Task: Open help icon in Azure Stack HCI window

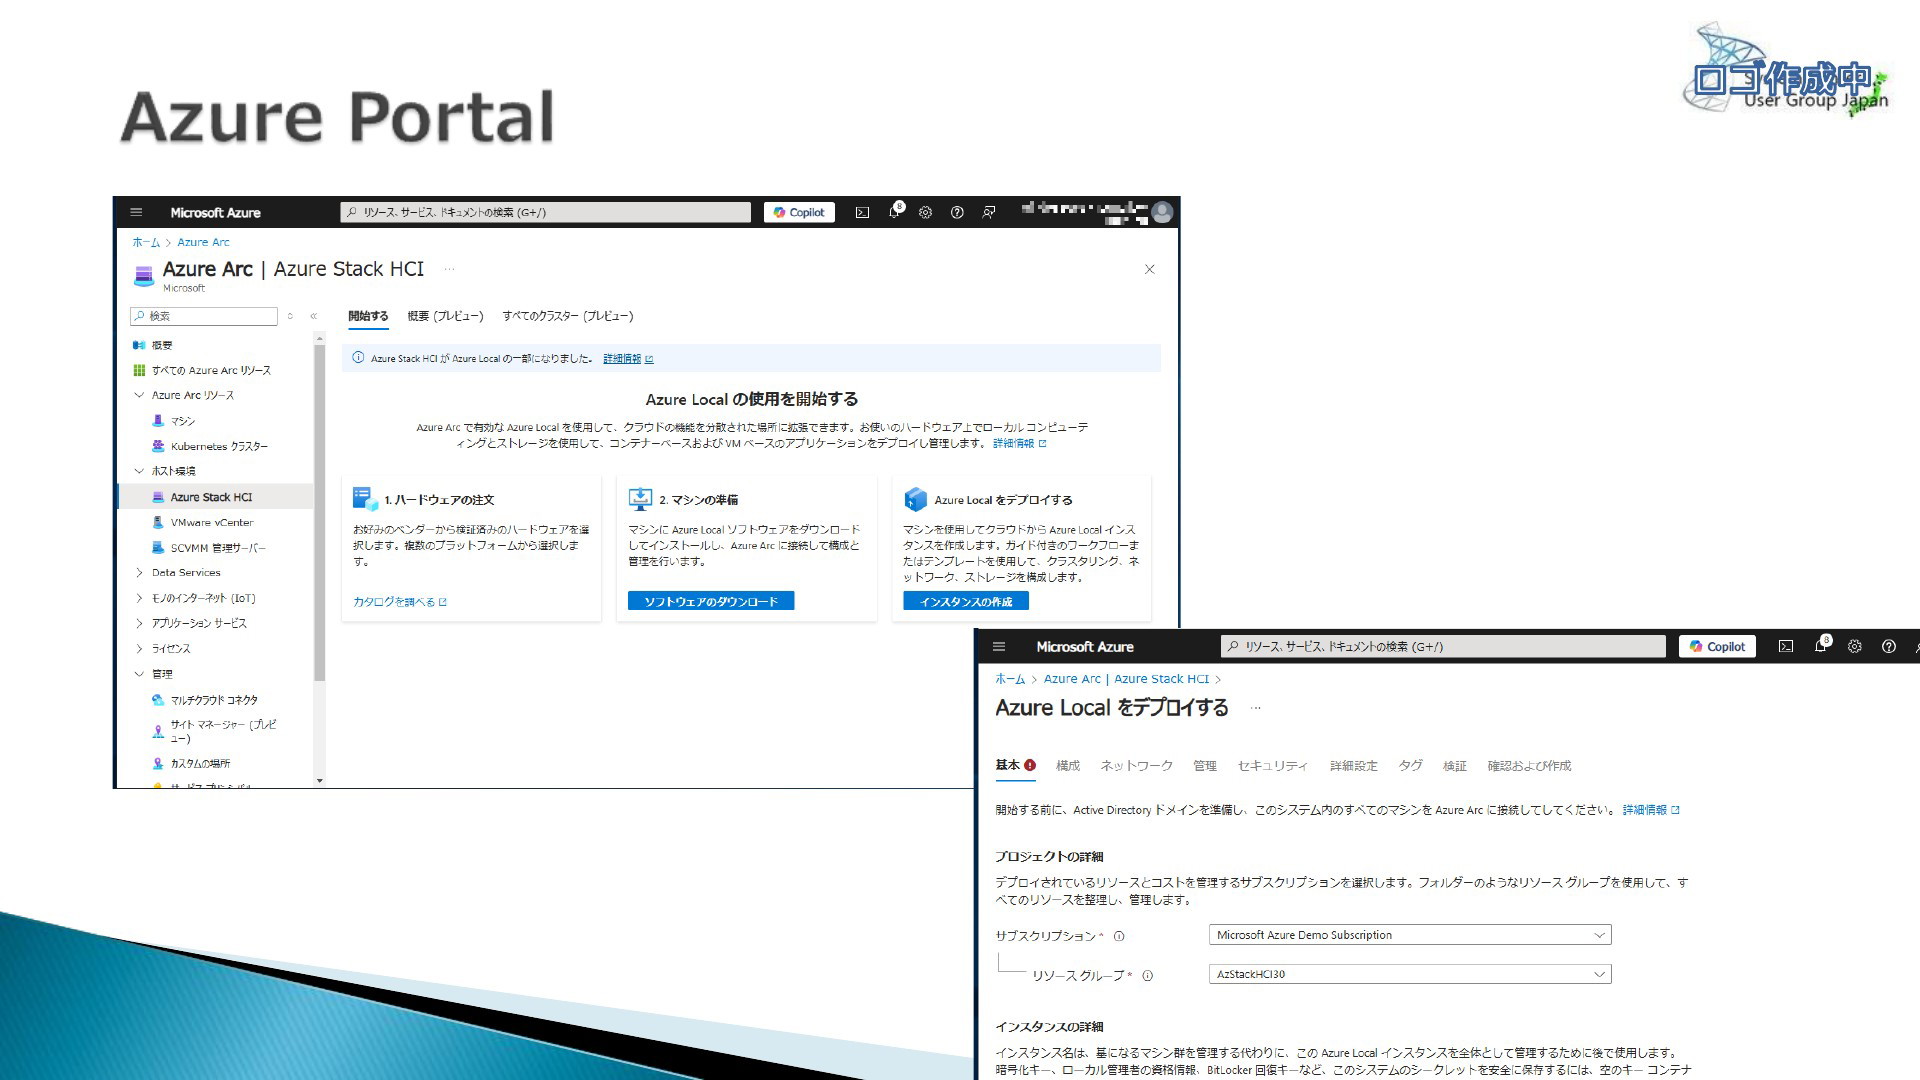Action: [x=957, y=212]
